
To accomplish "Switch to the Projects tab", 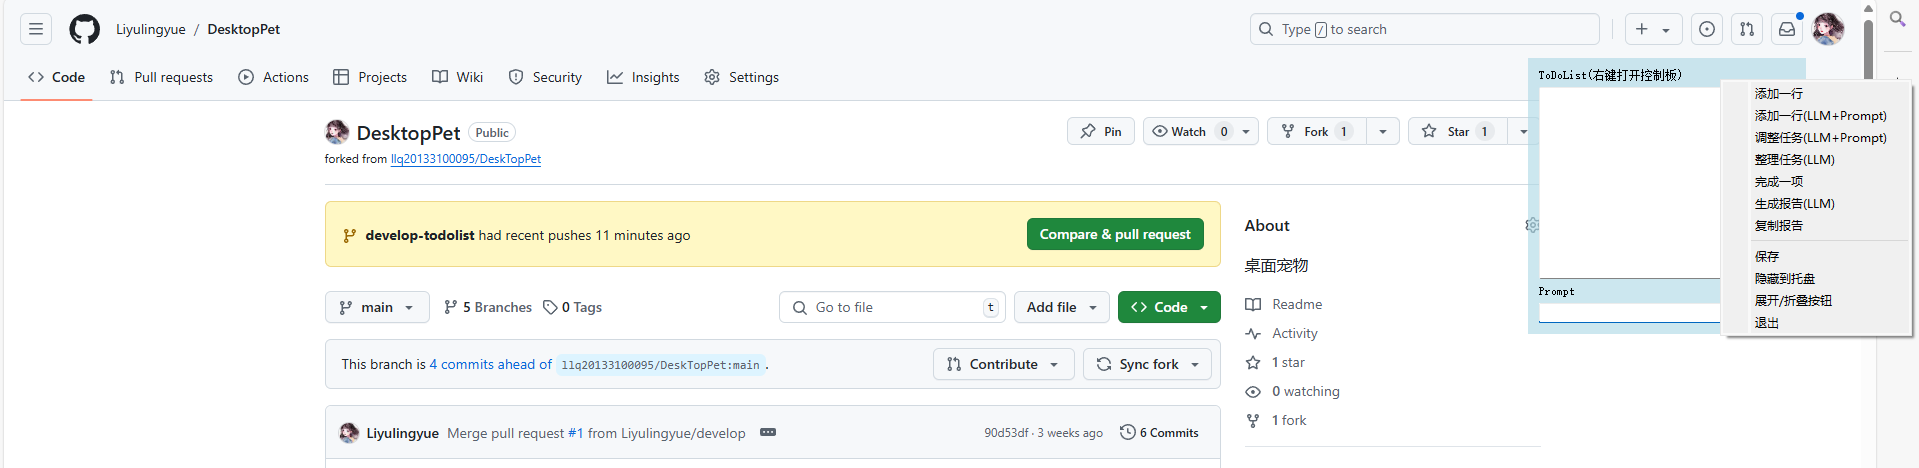I will click(x=370, y=77).
